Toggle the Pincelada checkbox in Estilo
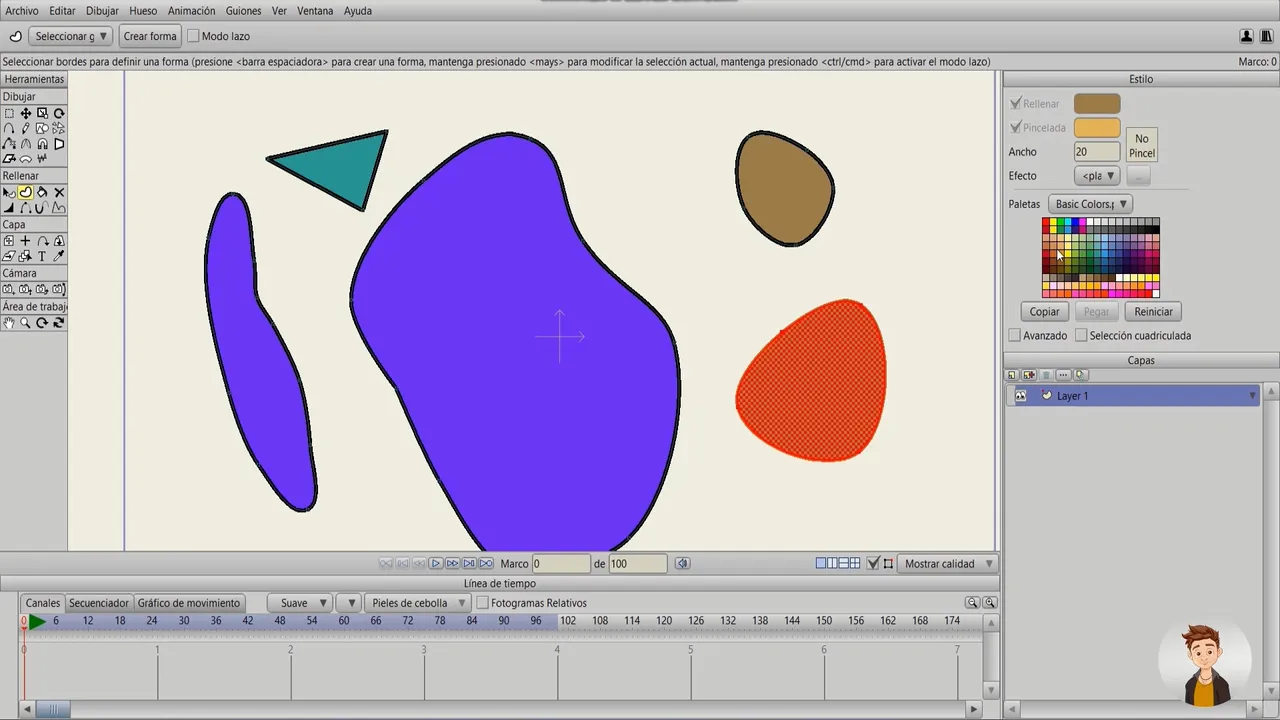The width and height of the screenshot is (1280, 720). coord(1016,128)
